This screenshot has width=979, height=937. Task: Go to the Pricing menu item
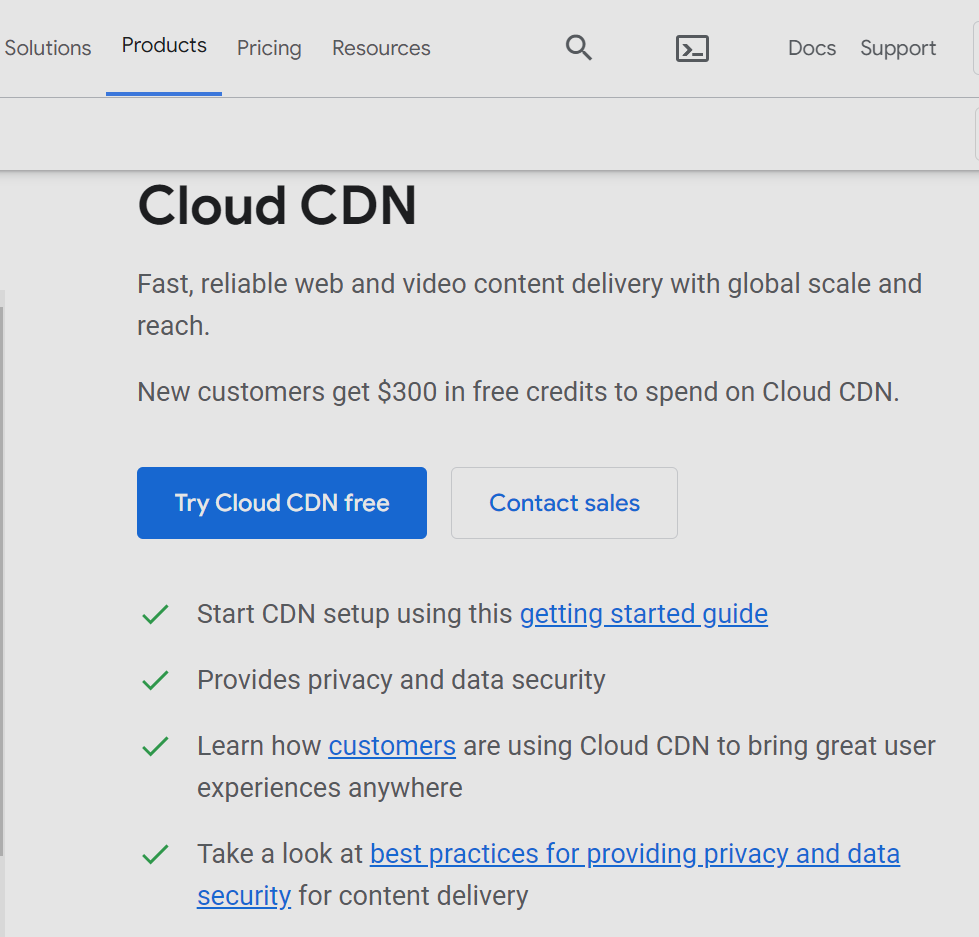pos(269,48)
